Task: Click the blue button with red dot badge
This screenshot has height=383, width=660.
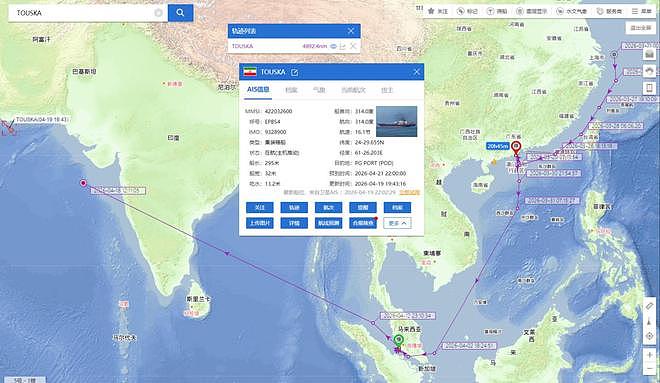Action: [x=363, y=223]
